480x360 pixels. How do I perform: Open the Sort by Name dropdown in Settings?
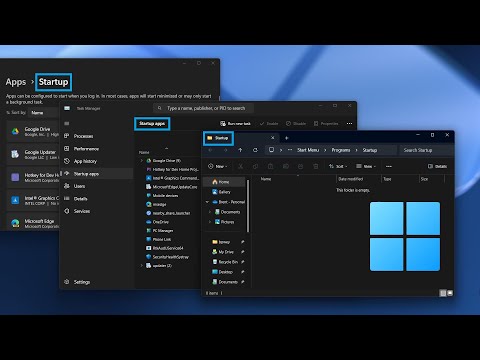[43, 113]
